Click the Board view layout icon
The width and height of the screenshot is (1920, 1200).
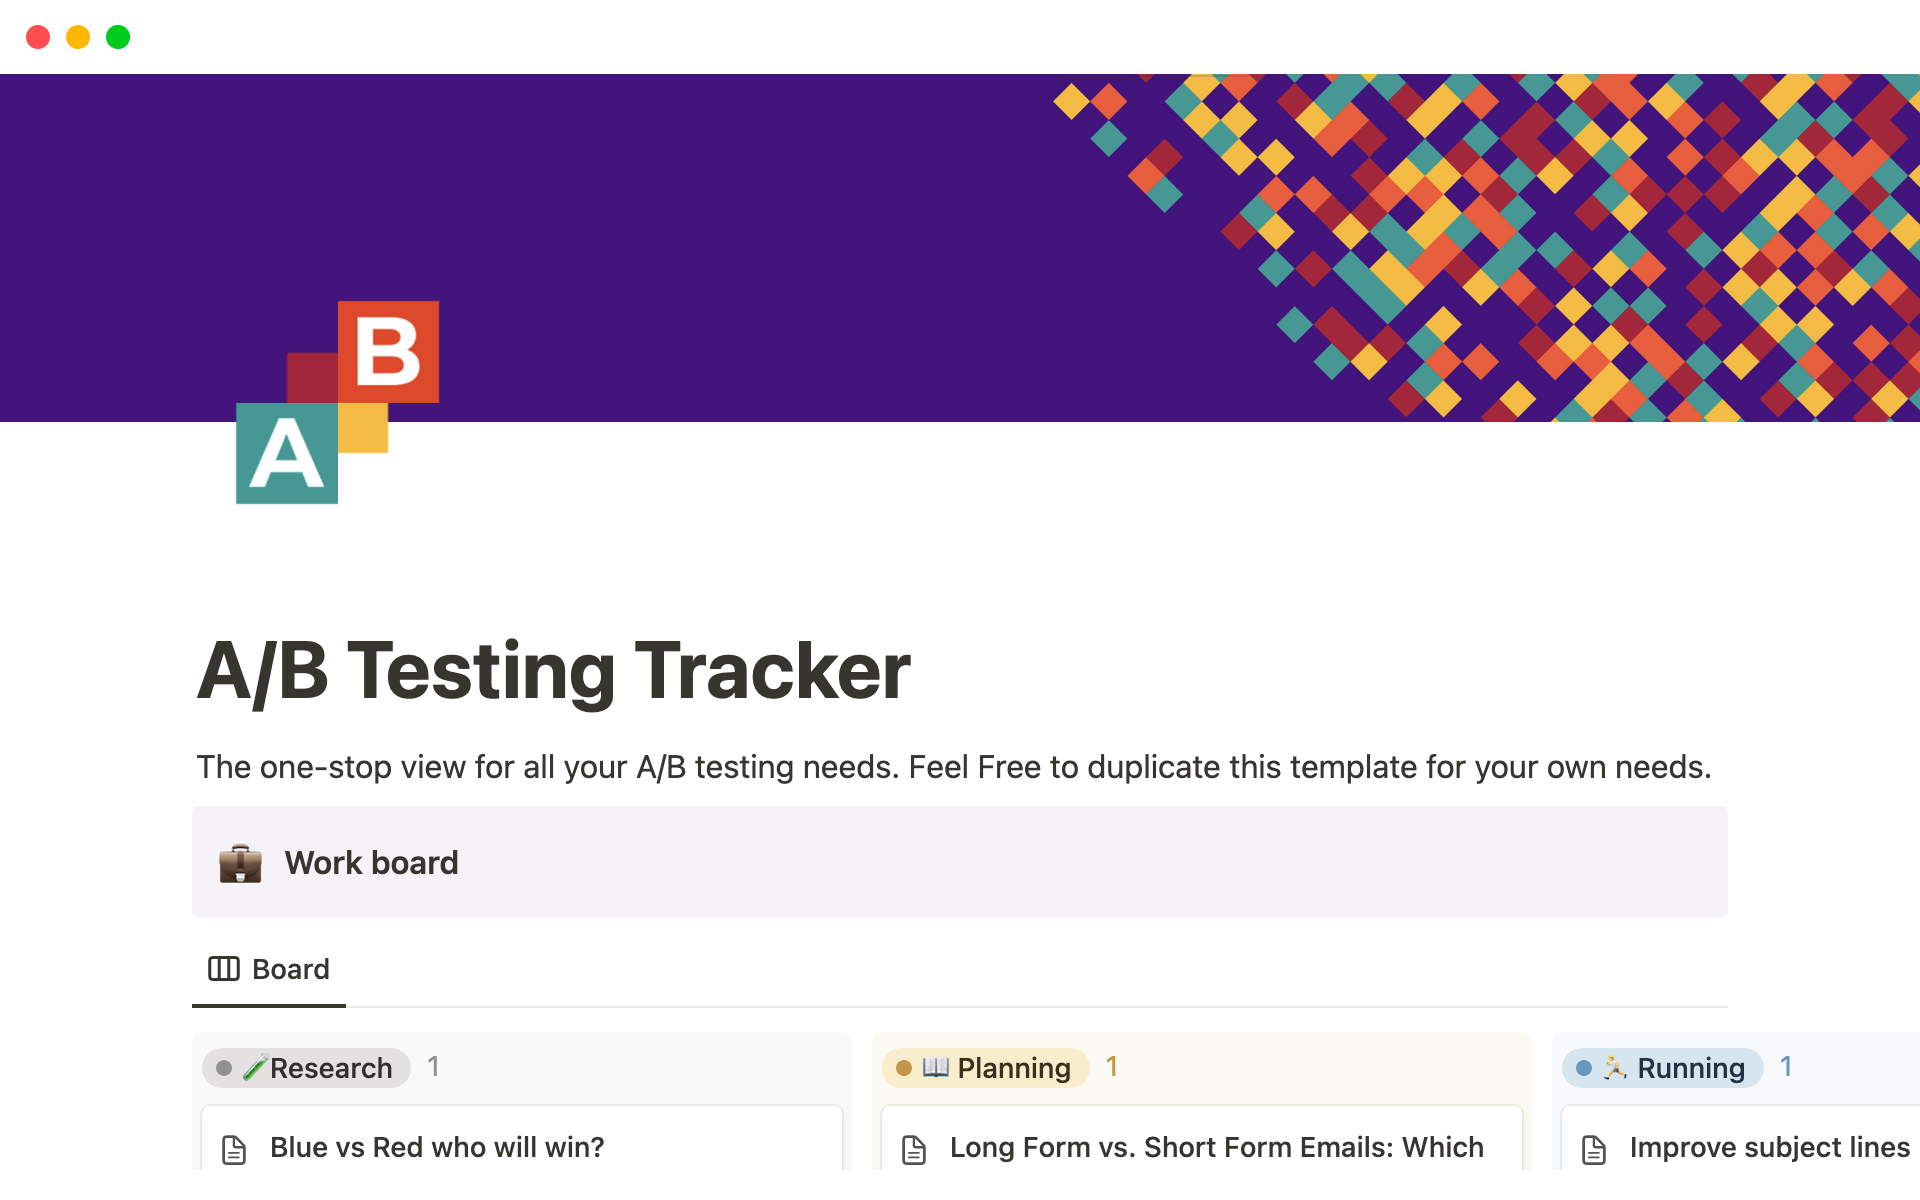223,969
